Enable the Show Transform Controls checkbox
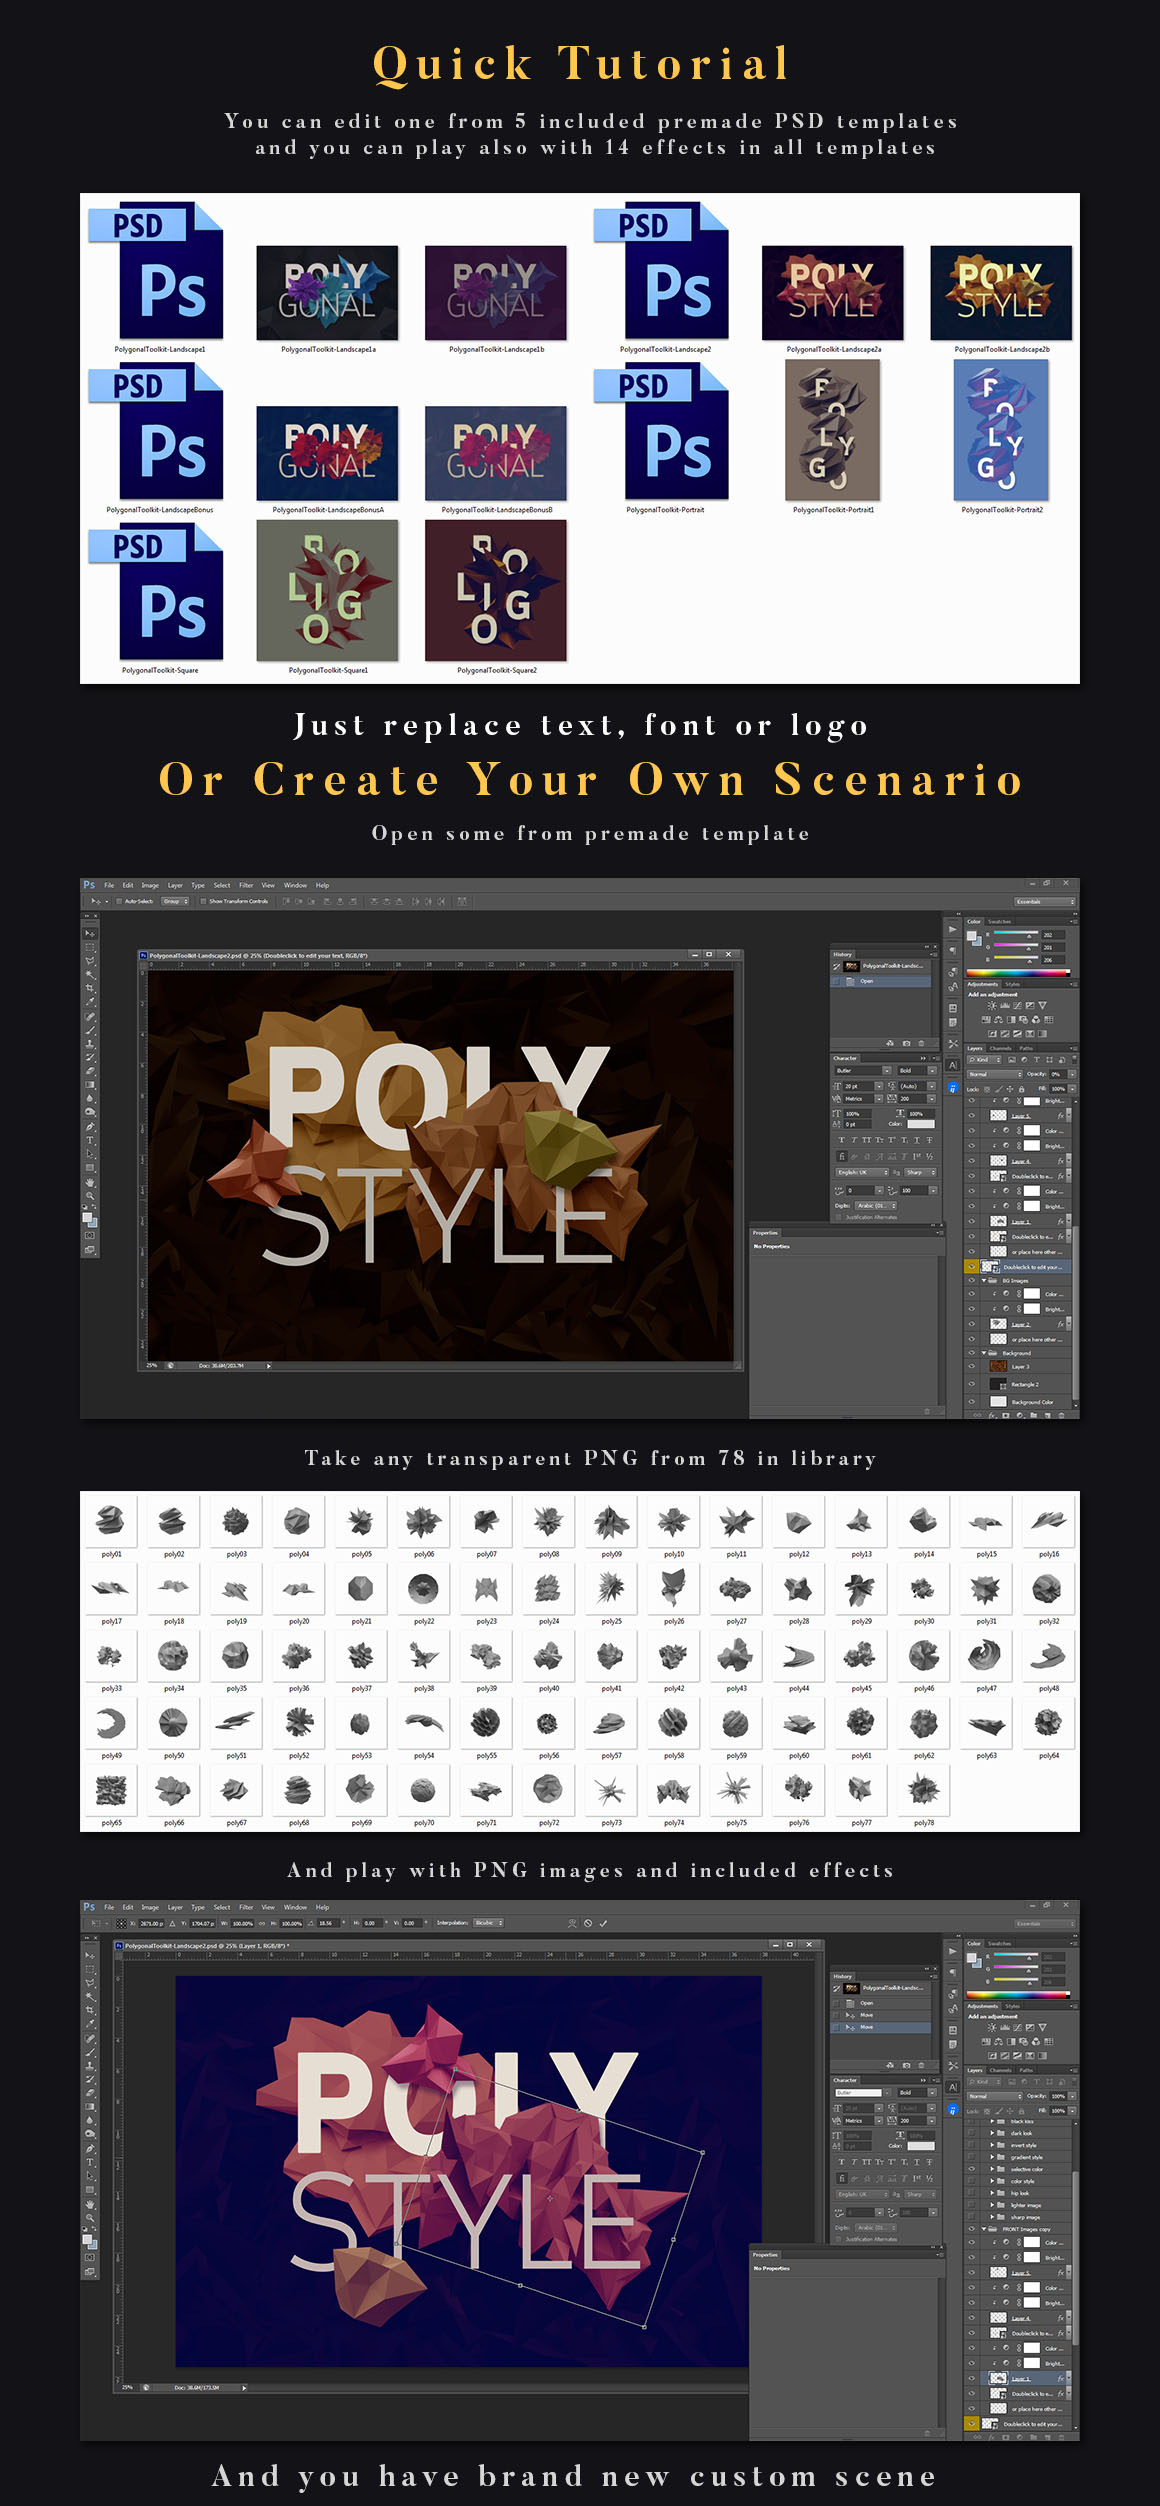This screenshot has width=1160, height=2506. point(203,901)
